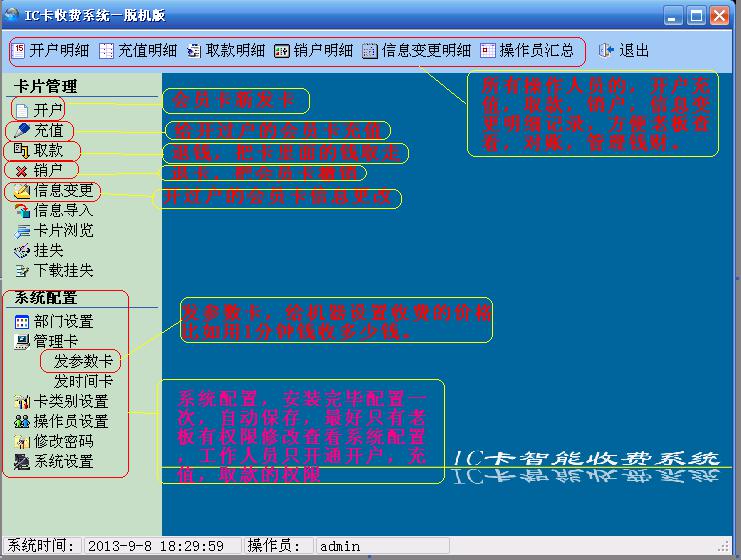The image size is (741, 560).
Task: Click the system time 2013-9-8 18:29:59 field
Action: pyautogui.click(x=162, y=546)
